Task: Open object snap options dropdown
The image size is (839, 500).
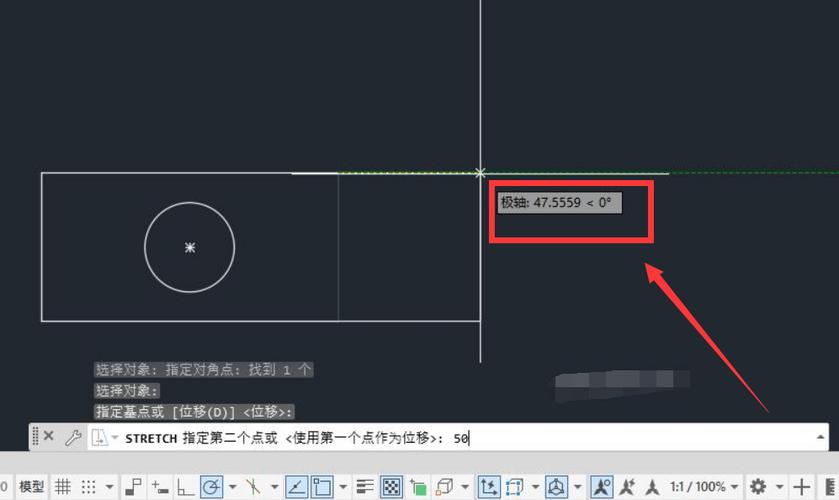Action: 343,487
